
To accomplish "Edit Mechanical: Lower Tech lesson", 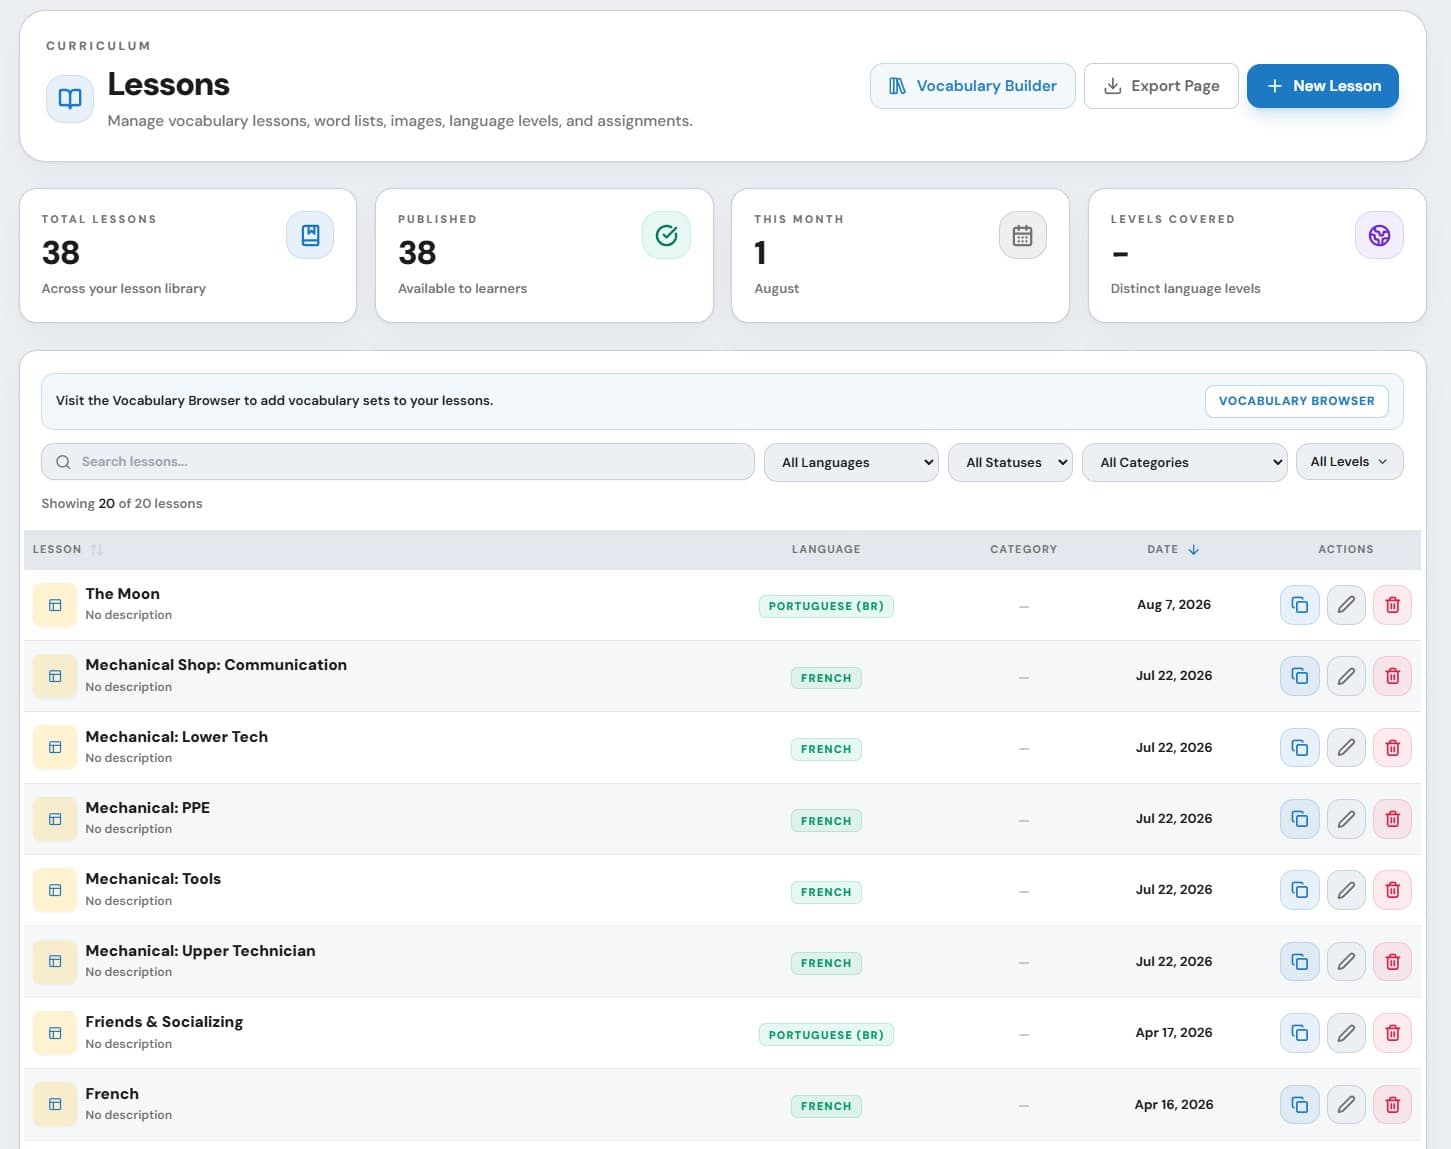I will coord(1346,748).
